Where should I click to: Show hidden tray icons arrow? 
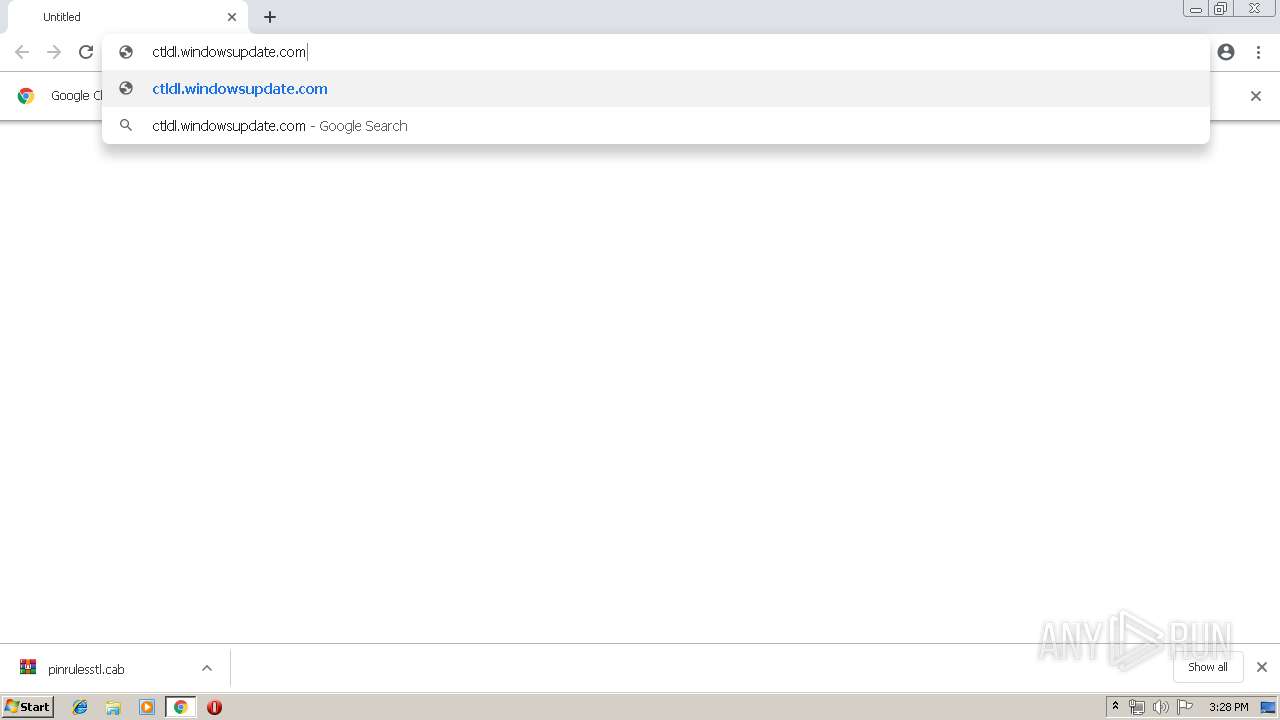(1115, 707)
